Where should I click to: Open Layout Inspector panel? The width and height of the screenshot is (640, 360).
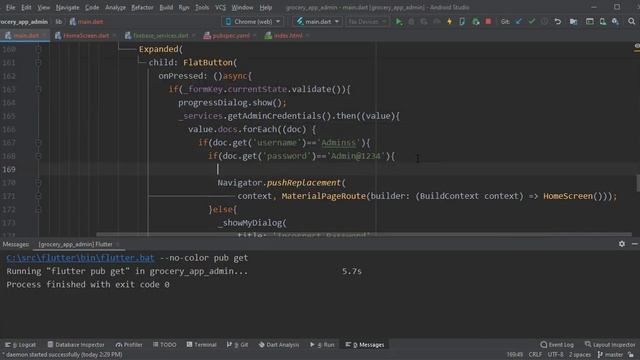click(x=610, y=345)
